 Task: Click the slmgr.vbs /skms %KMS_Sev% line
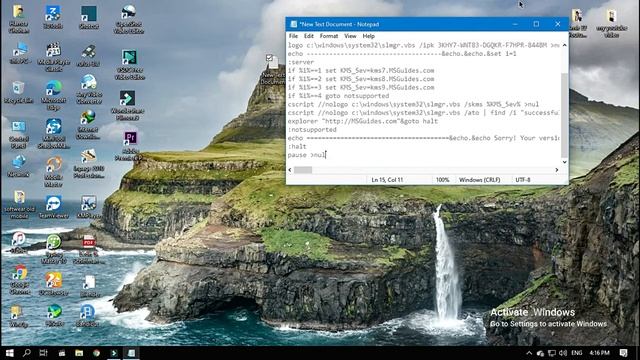[x=413, y=104]
